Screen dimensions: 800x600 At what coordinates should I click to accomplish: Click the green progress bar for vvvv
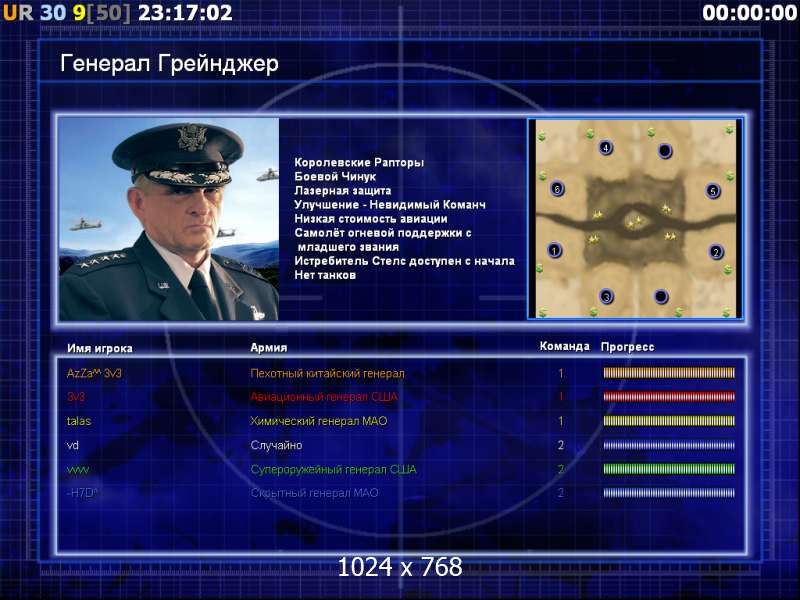tap(669, 469)
